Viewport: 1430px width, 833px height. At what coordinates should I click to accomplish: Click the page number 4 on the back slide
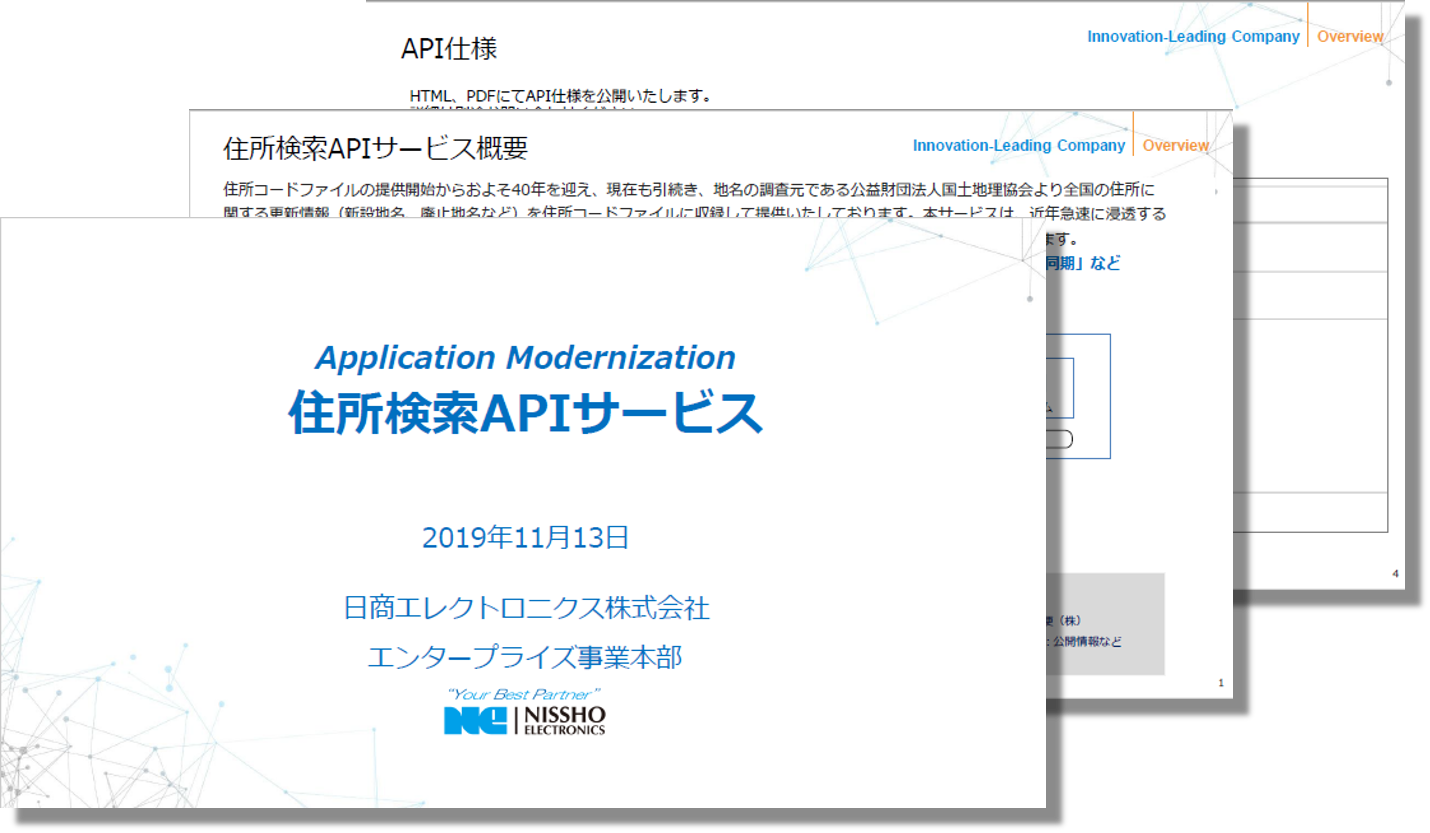pyautogui.click(x=1395, y=573)
